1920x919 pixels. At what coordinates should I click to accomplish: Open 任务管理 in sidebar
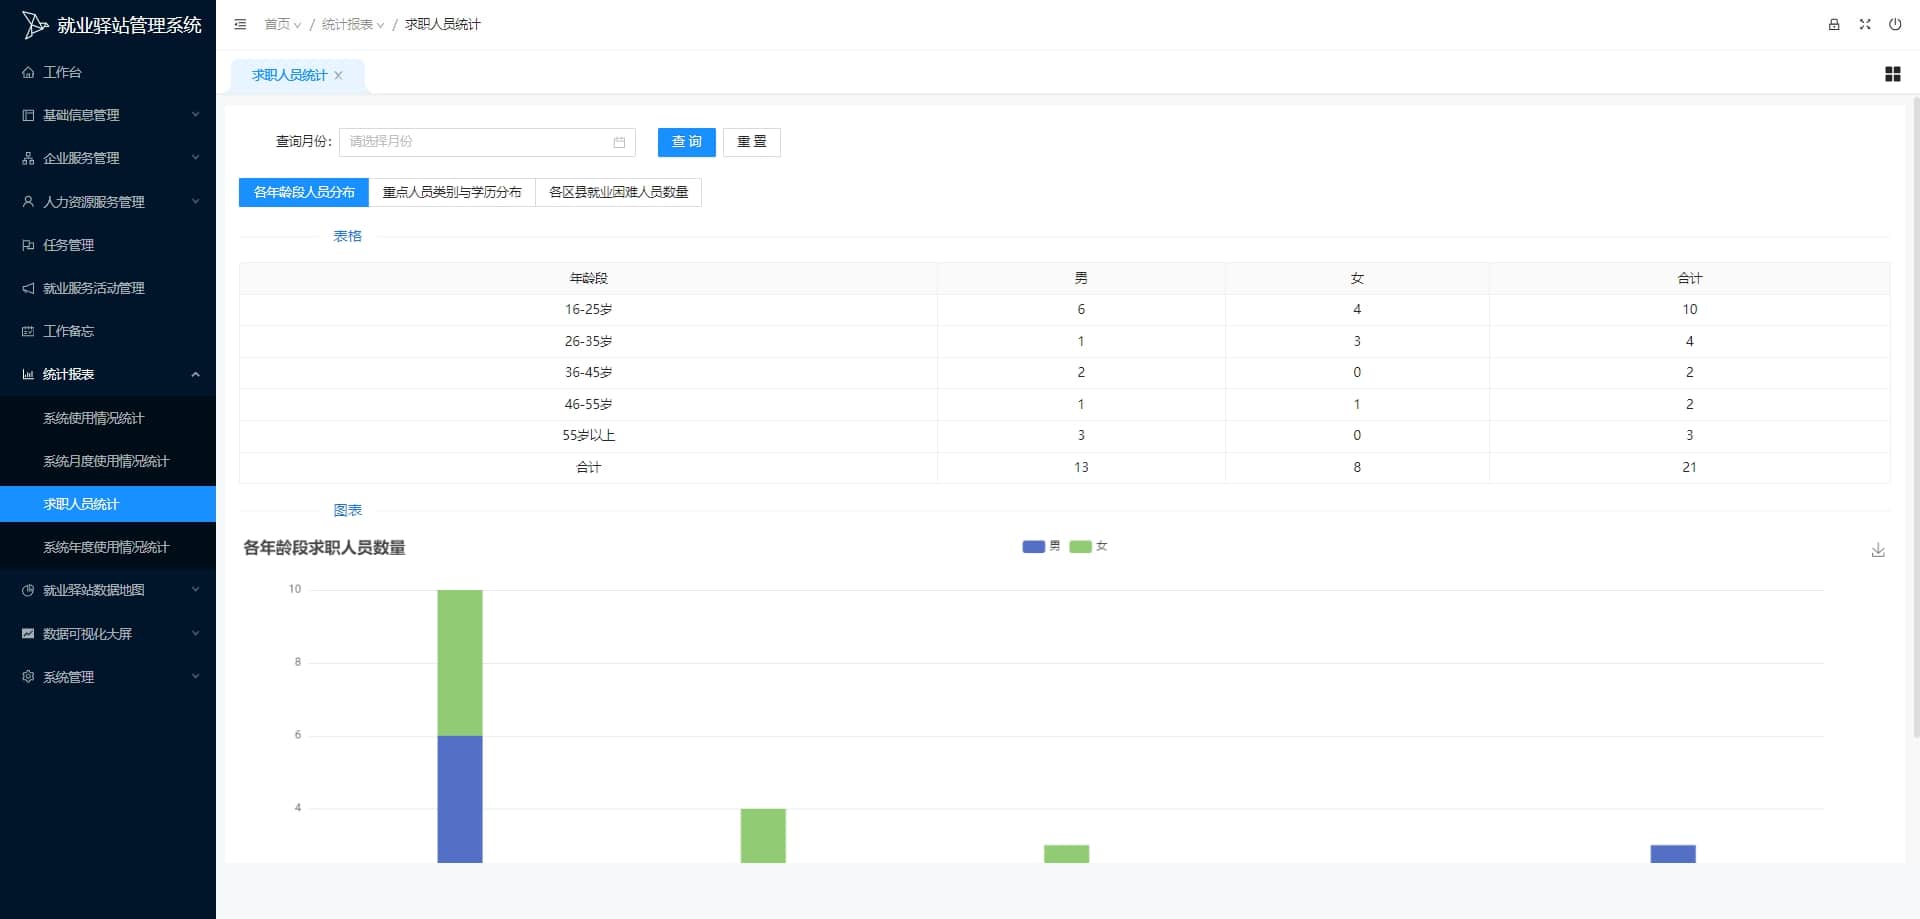click(108, 245)
